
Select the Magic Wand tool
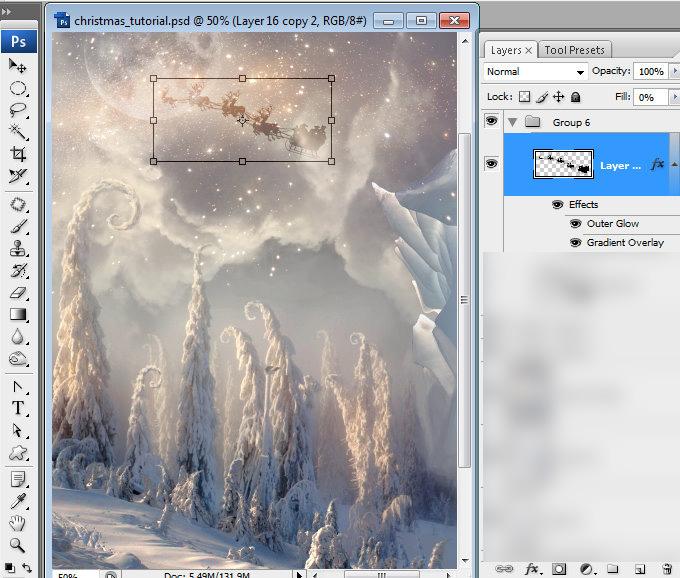tap(17, 132)
